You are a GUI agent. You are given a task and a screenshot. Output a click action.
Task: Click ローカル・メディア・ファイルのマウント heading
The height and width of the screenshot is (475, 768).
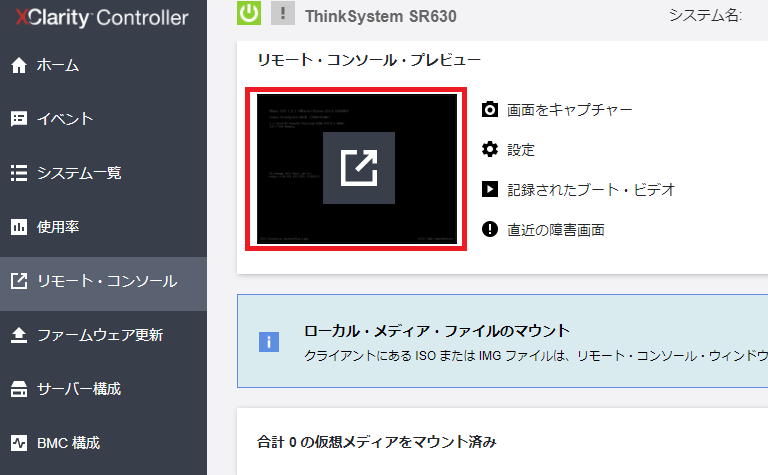437,331
